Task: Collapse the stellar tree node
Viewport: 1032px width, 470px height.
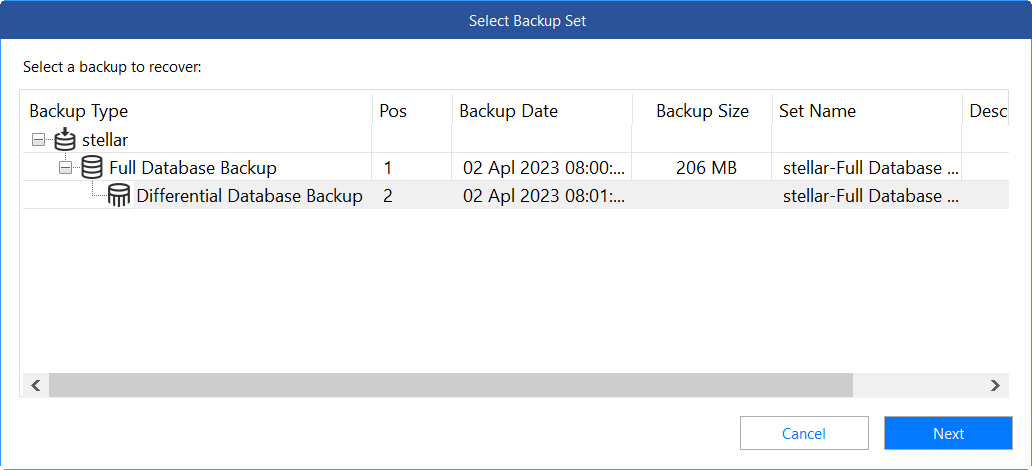Action: pyautogui.click(x=38, y=140)
